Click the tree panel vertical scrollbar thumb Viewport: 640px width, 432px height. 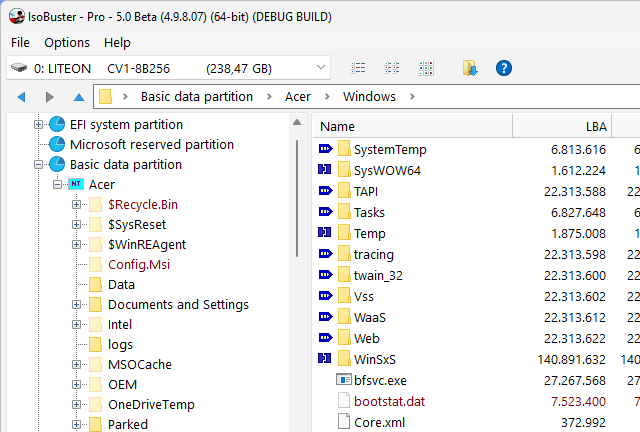[297, 198]
